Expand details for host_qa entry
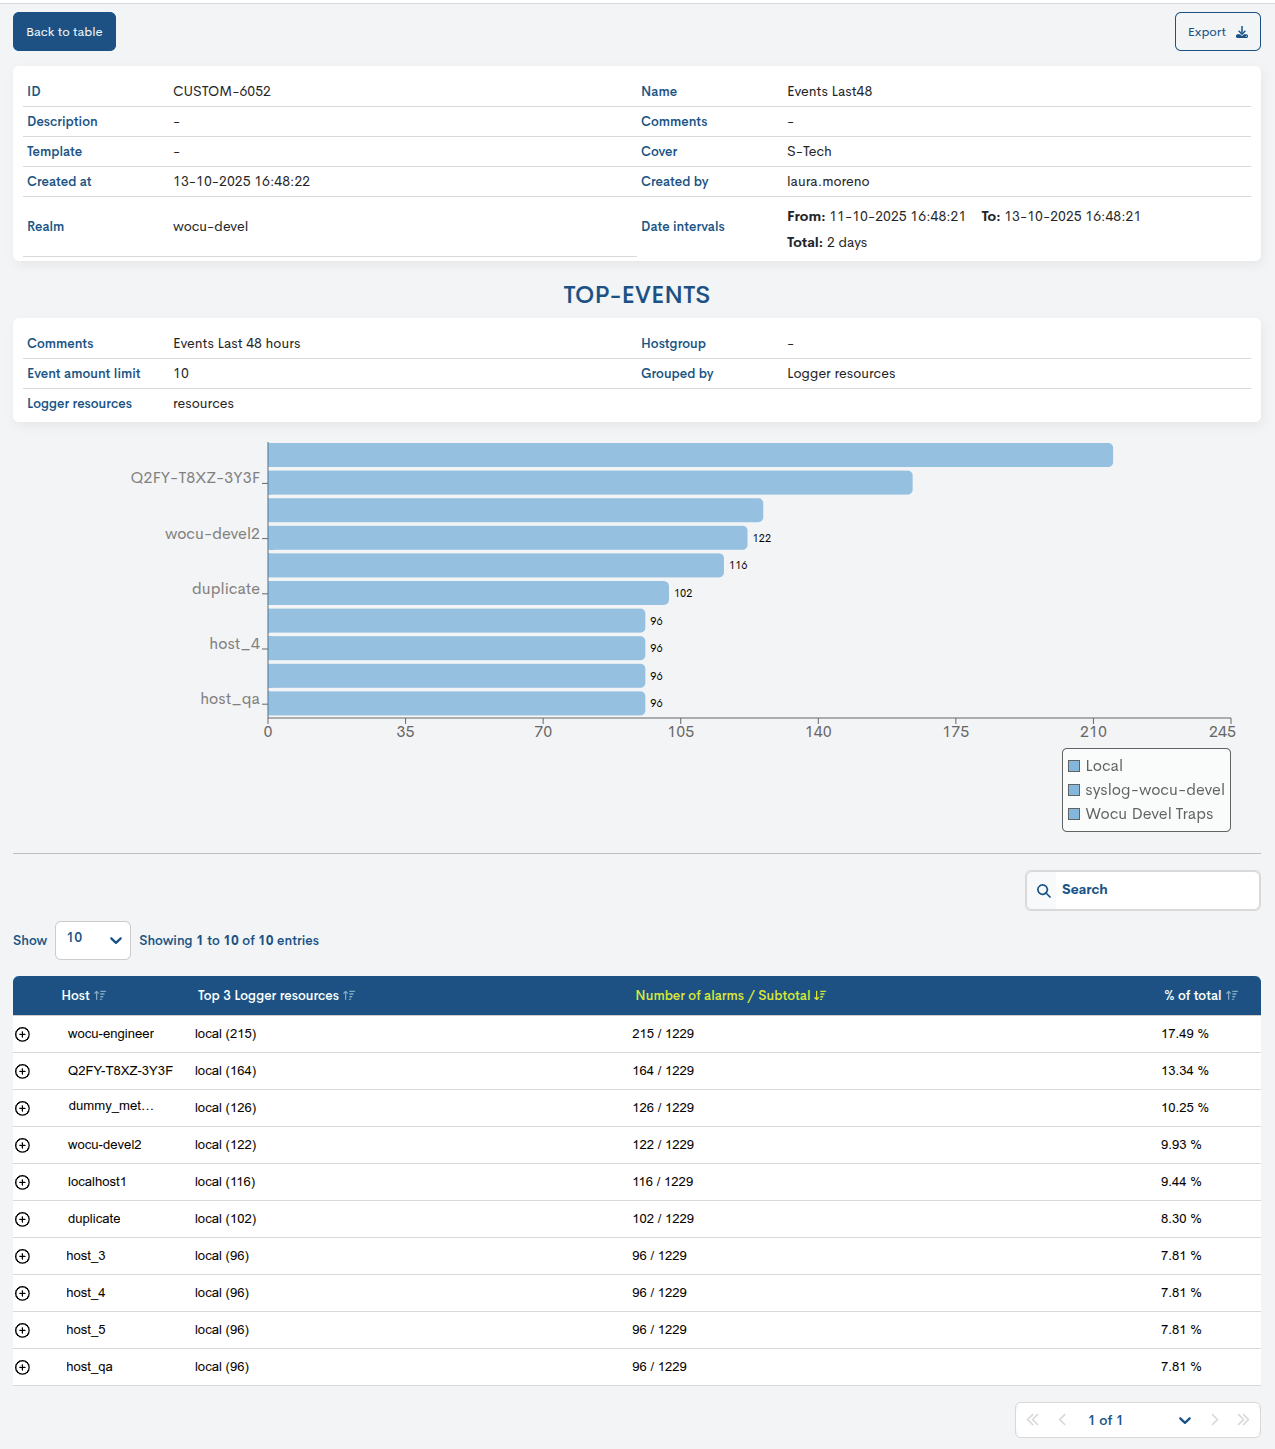The height and width of the screenshot is (1449, 1275). pyautogui.click(x=23, y=1367)
